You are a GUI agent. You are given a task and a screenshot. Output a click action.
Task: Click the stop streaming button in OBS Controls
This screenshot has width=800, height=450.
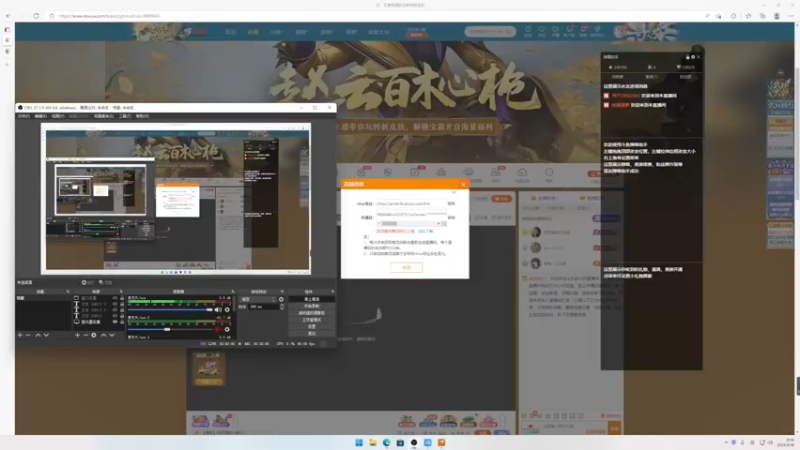[x=312, y=299]
